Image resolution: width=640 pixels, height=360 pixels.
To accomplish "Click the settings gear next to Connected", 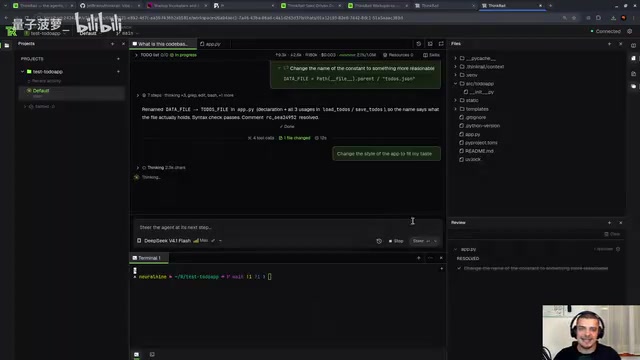I will (629, 31).
